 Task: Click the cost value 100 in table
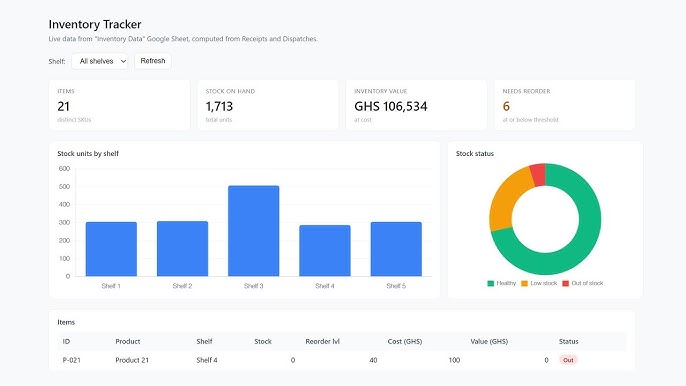[x=454, y=360]
